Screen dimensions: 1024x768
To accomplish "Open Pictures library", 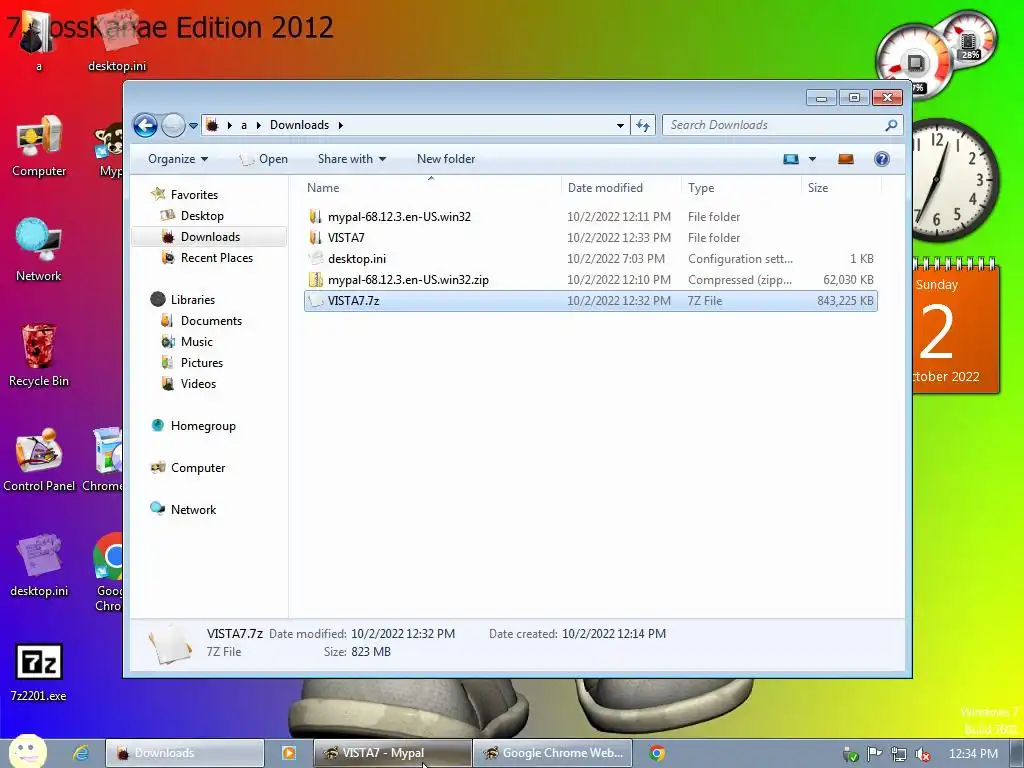I will tap(202, 362).
